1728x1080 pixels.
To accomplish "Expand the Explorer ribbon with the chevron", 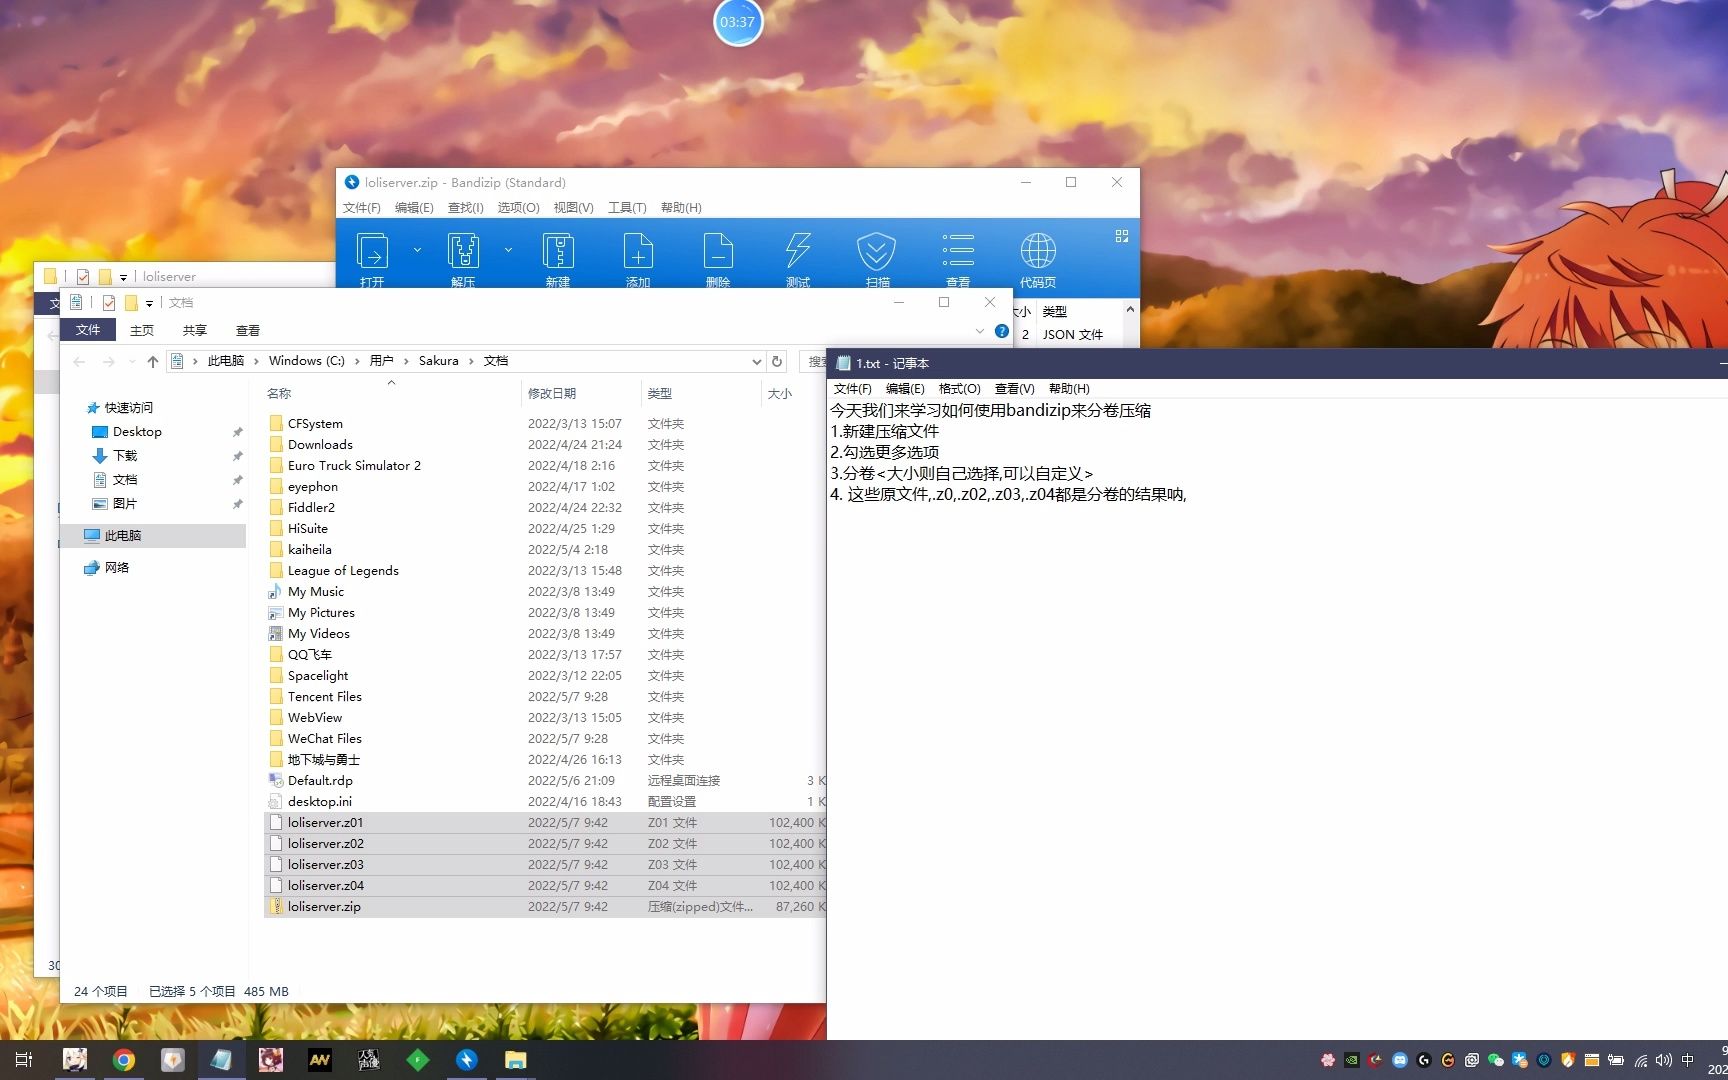I will click(980, 331).
